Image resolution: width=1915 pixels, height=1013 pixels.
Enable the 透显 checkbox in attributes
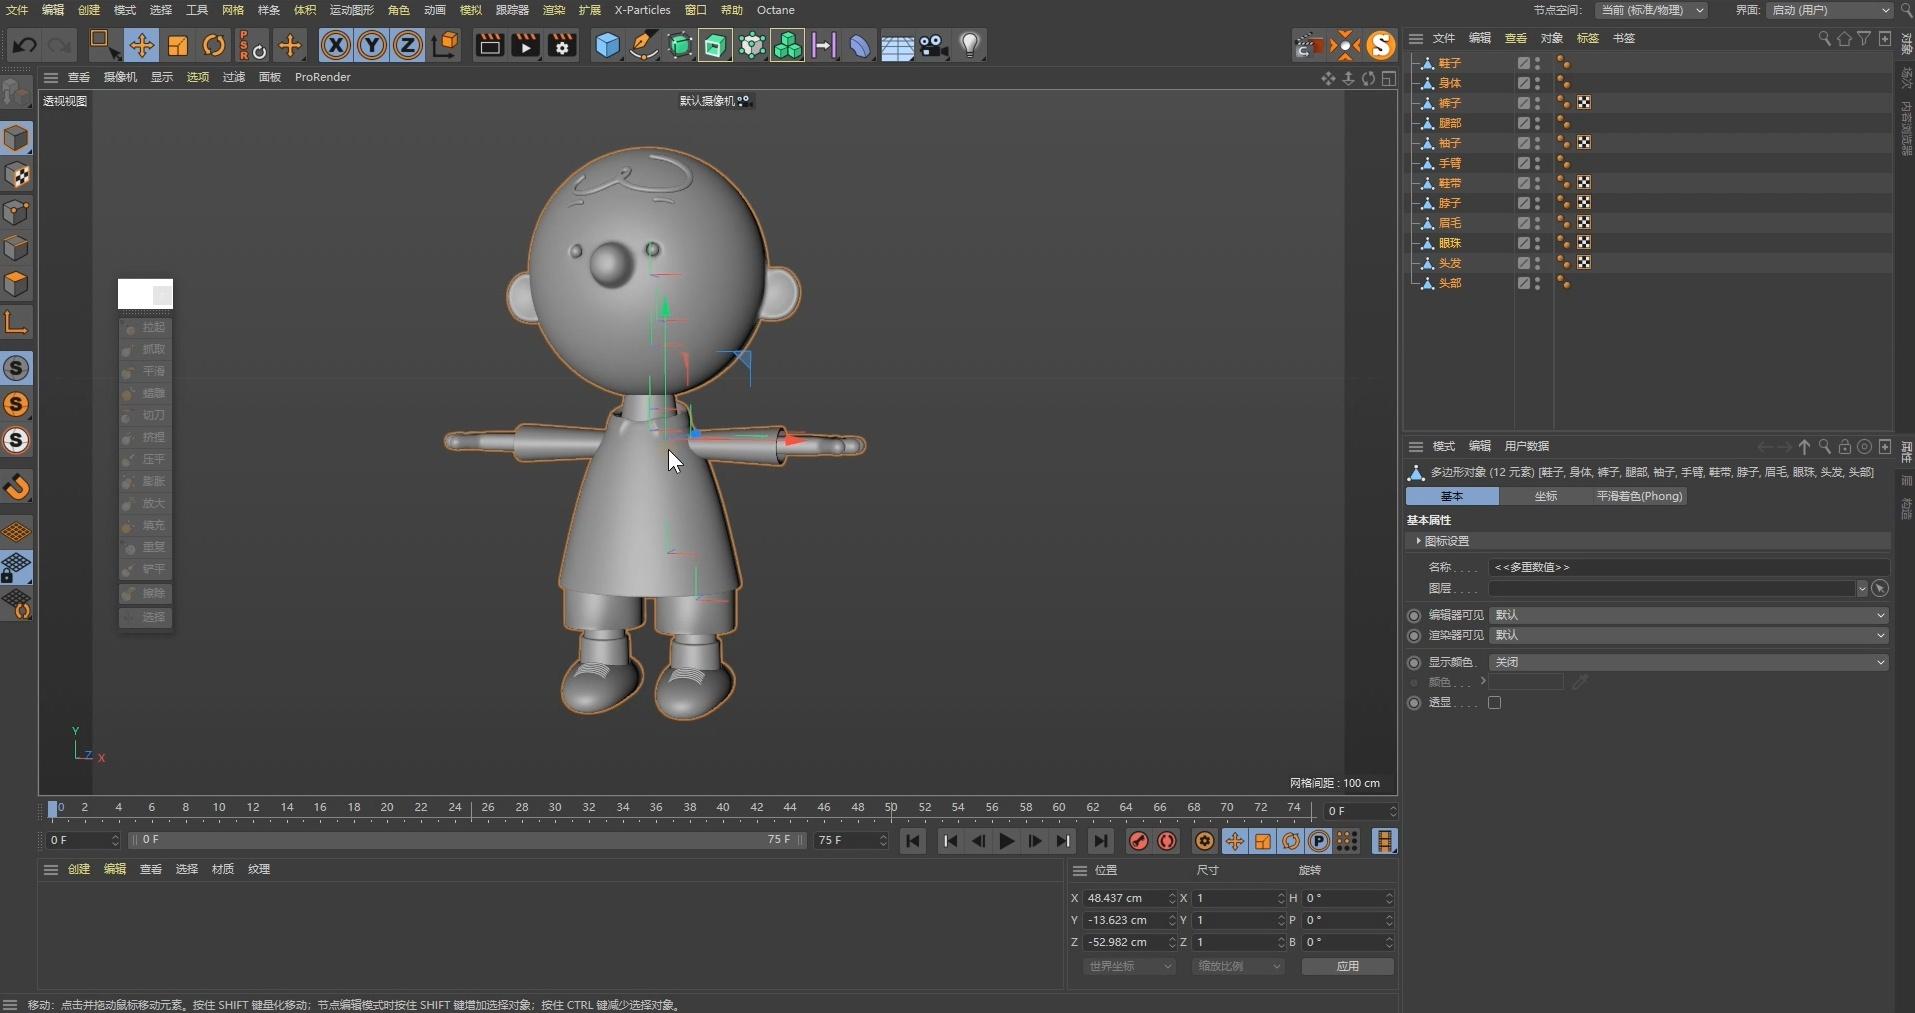(1495, 703)
